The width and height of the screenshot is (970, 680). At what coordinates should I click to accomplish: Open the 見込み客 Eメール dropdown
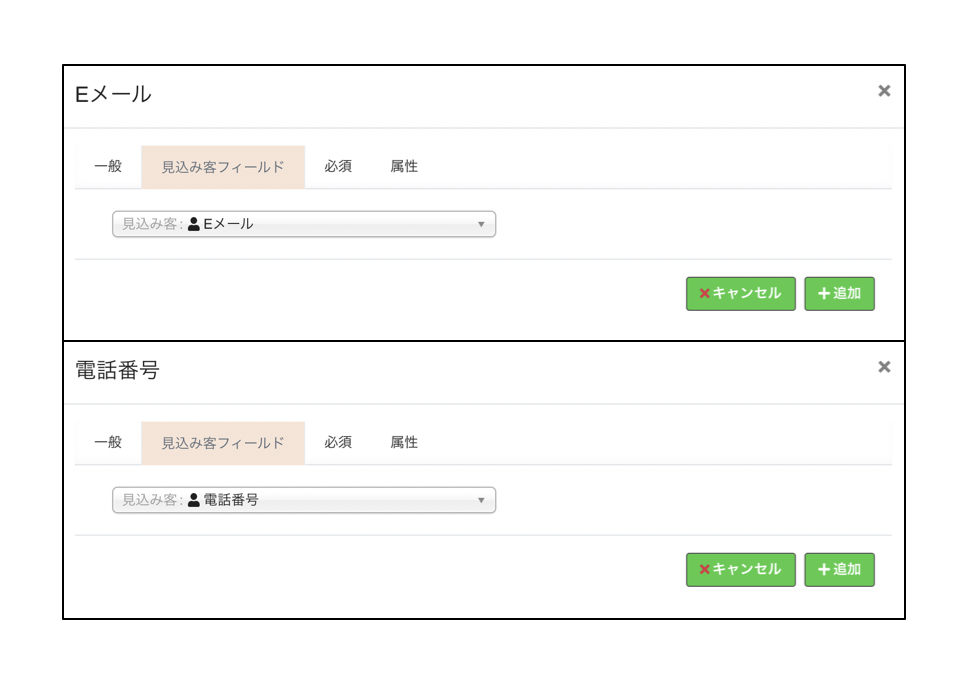tap(303, 224)
